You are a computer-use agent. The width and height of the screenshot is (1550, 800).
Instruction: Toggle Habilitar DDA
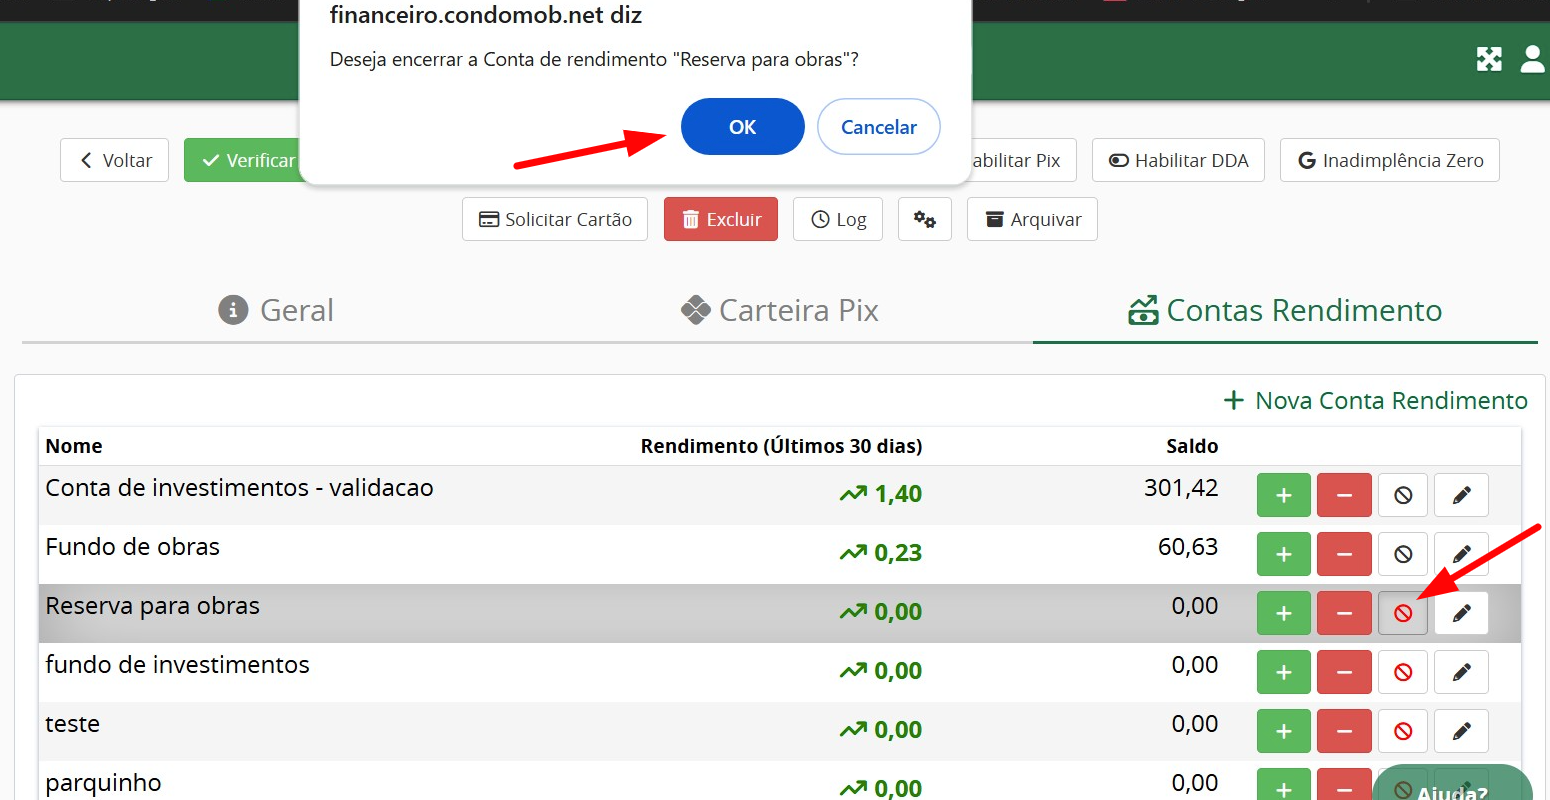point(1177,160)
